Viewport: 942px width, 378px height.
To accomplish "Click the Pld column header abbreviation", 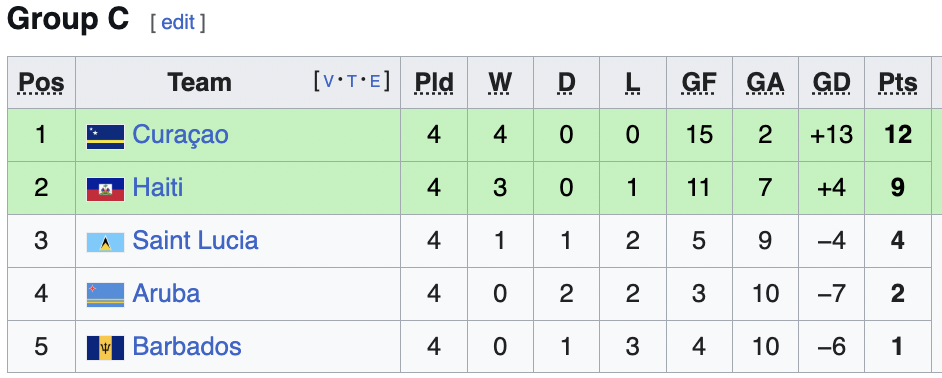I will tap(434, 83).
